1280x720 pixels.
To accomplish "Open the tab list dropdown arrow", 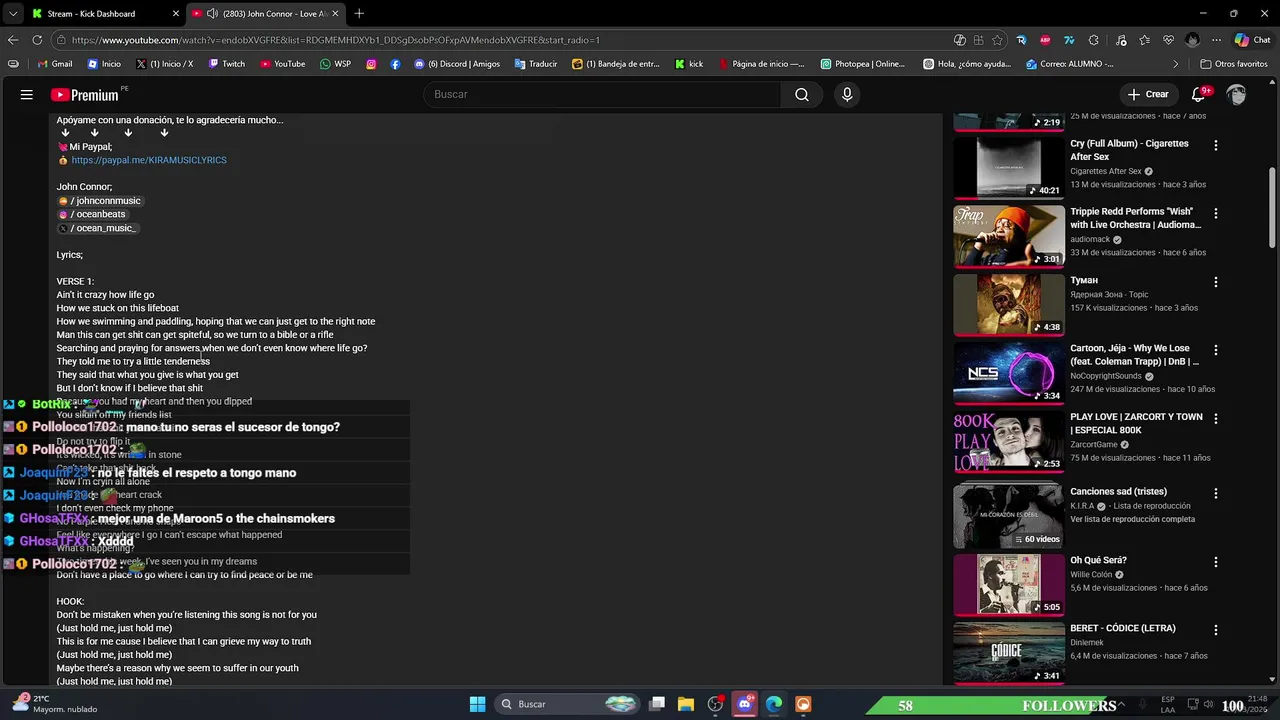I will click(x=12, y=13).
